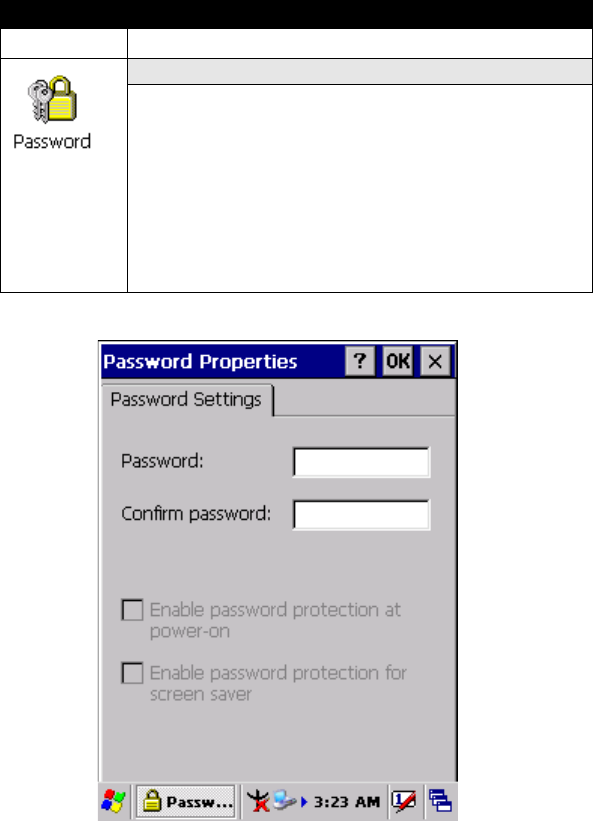
Task: Confirm with the OK button
Action: tap(398, 361)
